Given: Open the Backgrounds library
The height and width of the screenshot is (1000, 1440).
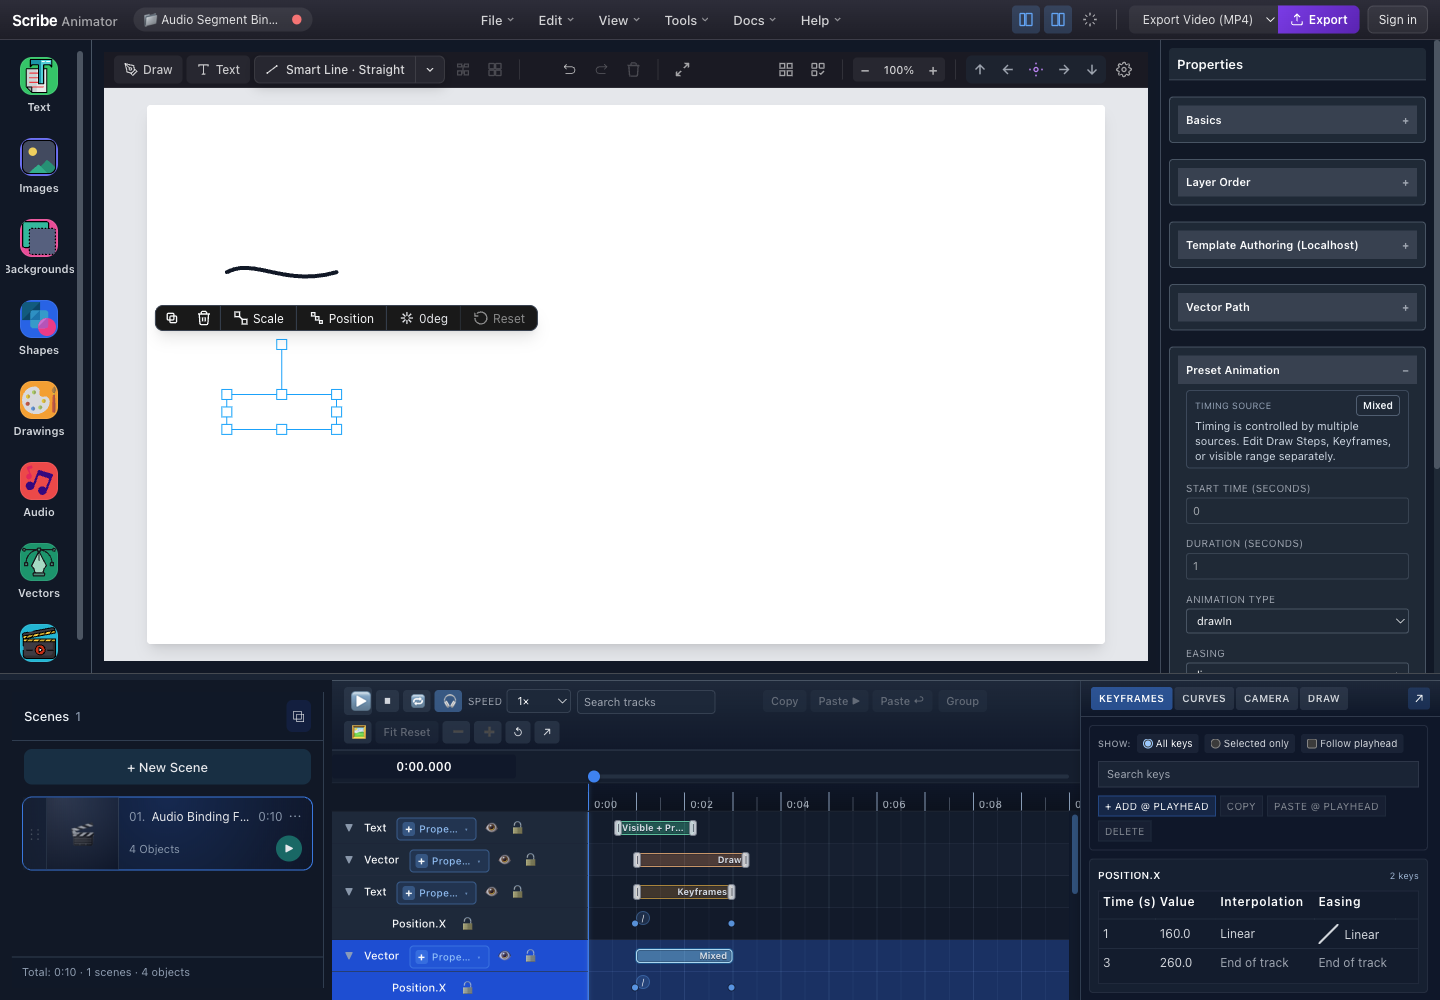Looking at the screenshot, I should (x=39, y=248).
